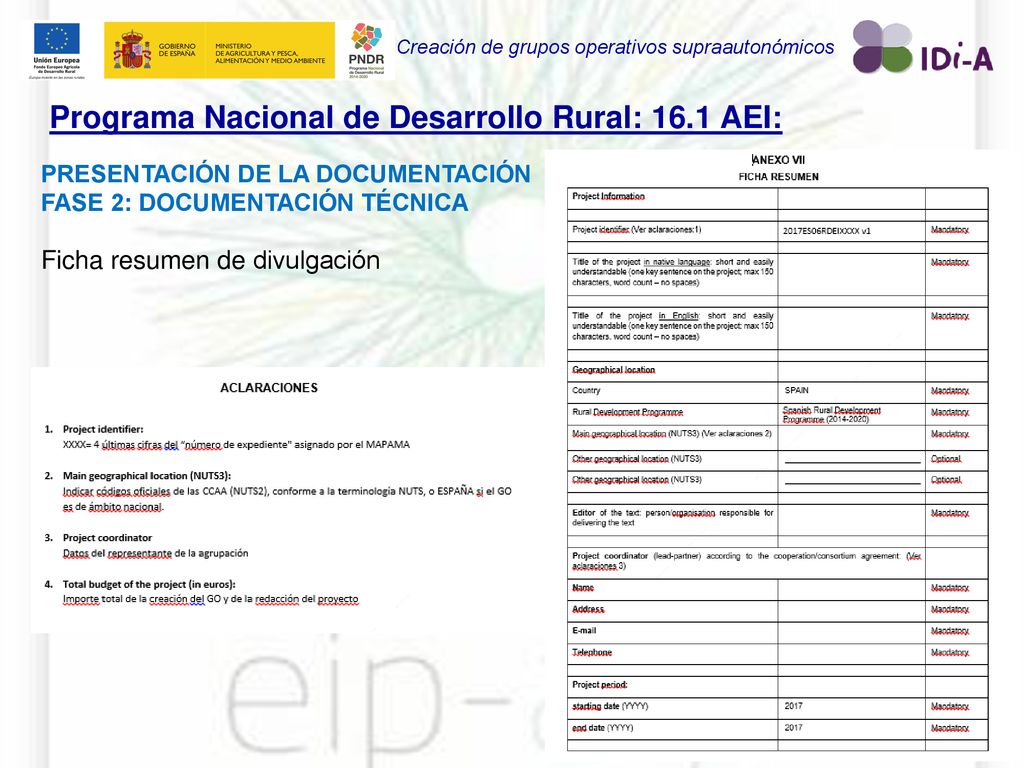Click the 'ACLARACIONES' heading

(269, 388)
